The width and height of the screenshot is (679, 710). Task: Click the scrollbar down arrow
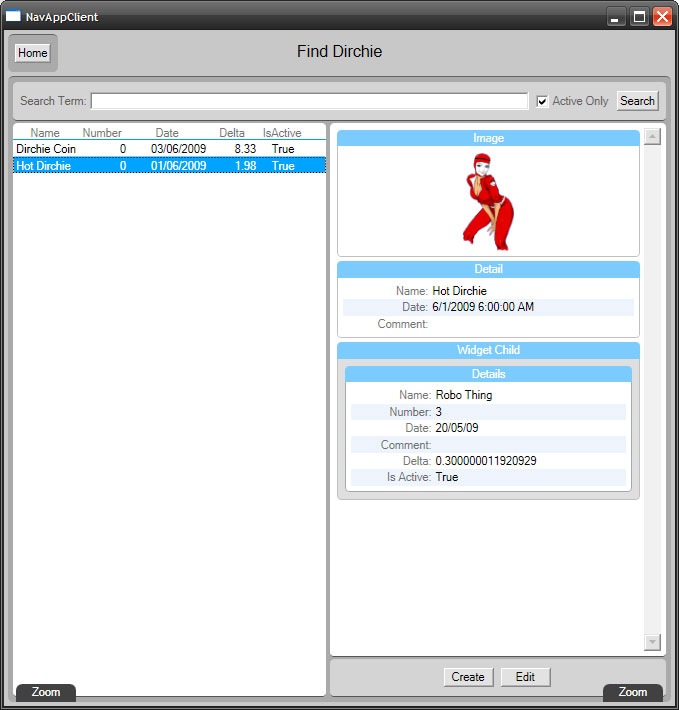tap(652, 642)
